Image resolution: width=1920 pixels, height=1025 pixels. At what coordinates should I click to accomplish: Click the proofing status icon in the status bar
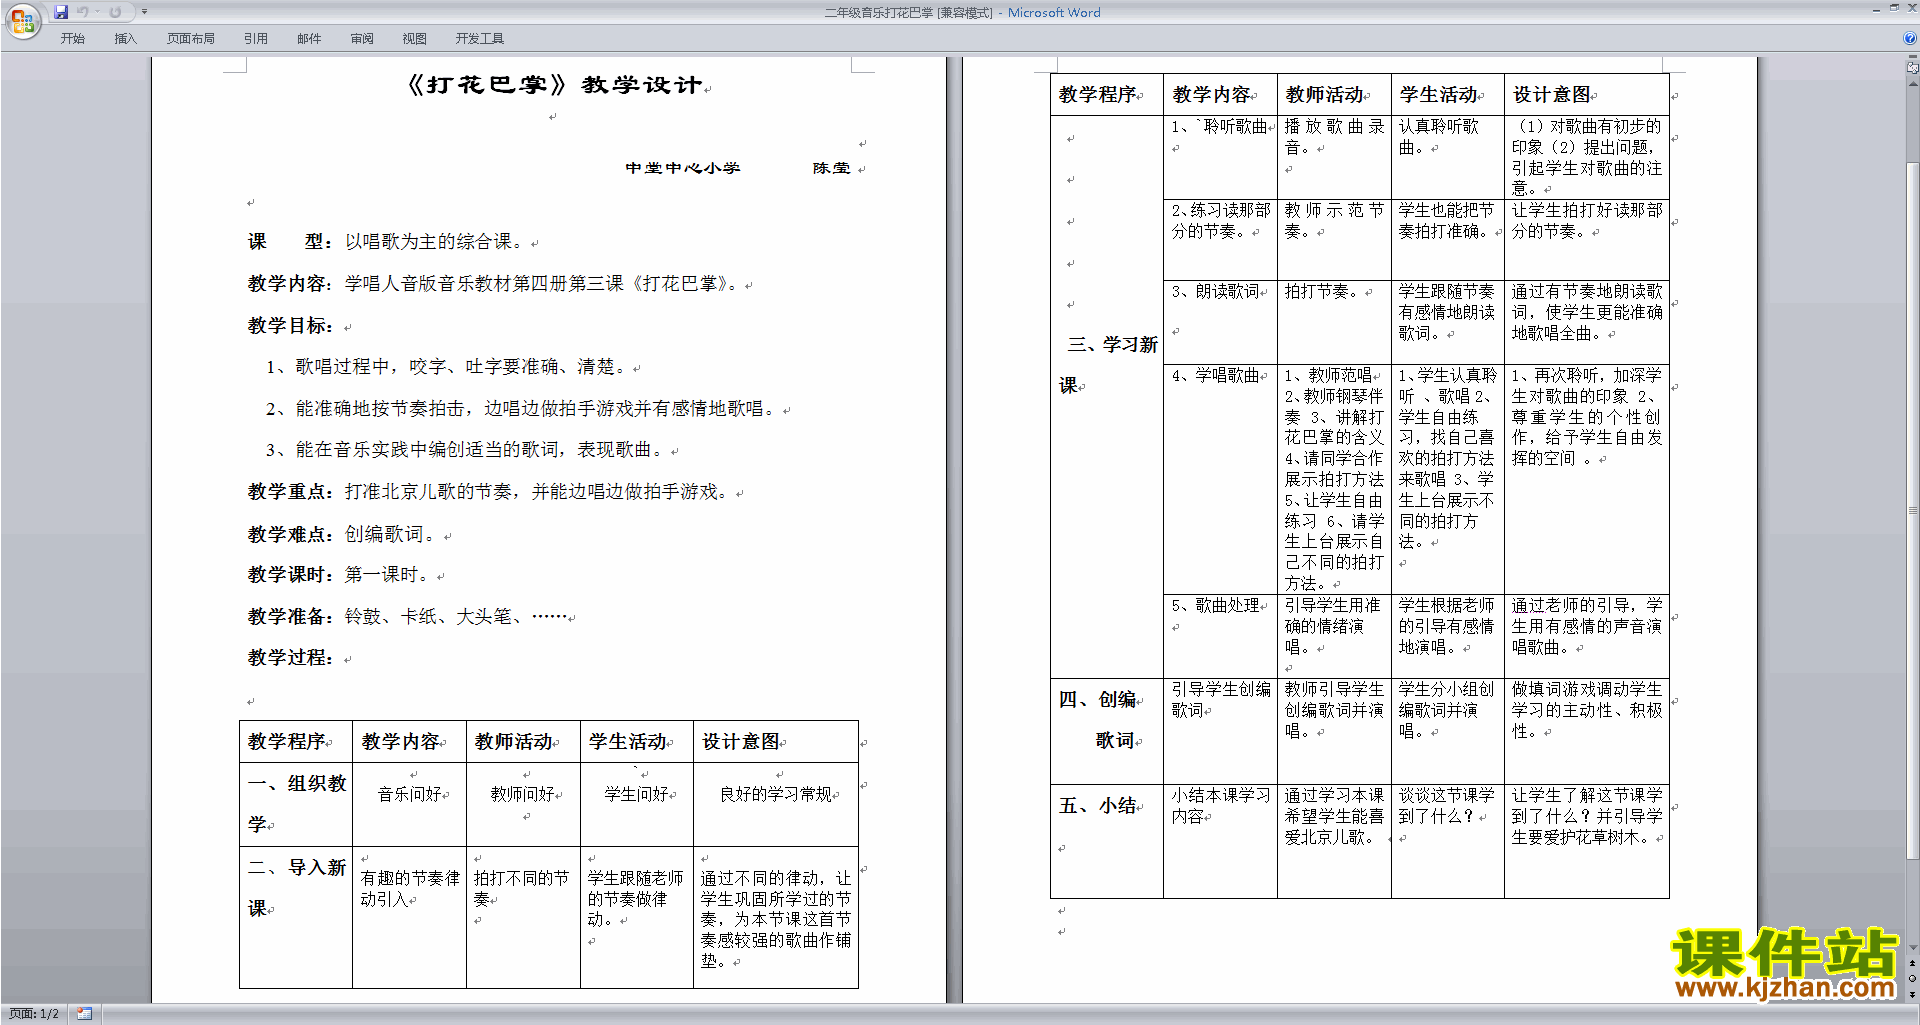pyautogui.click(x=84, y=1014)
